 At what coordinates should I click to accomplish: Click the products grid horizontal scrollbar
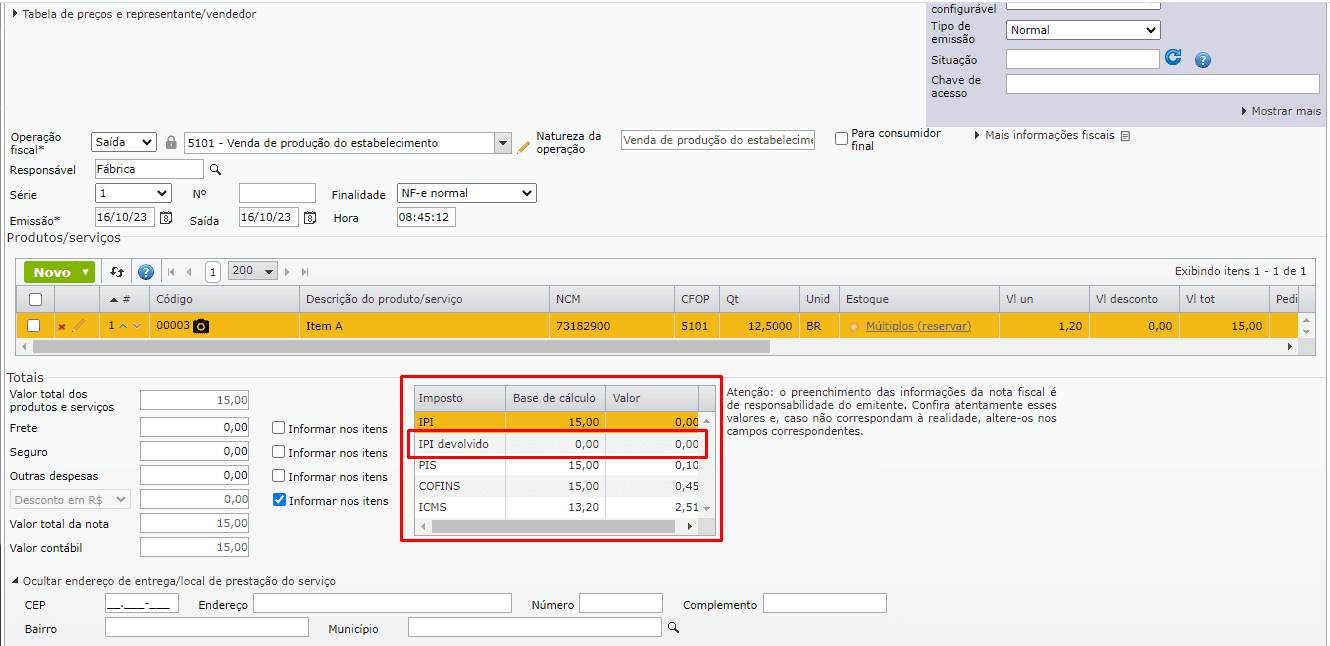[400, 346]
